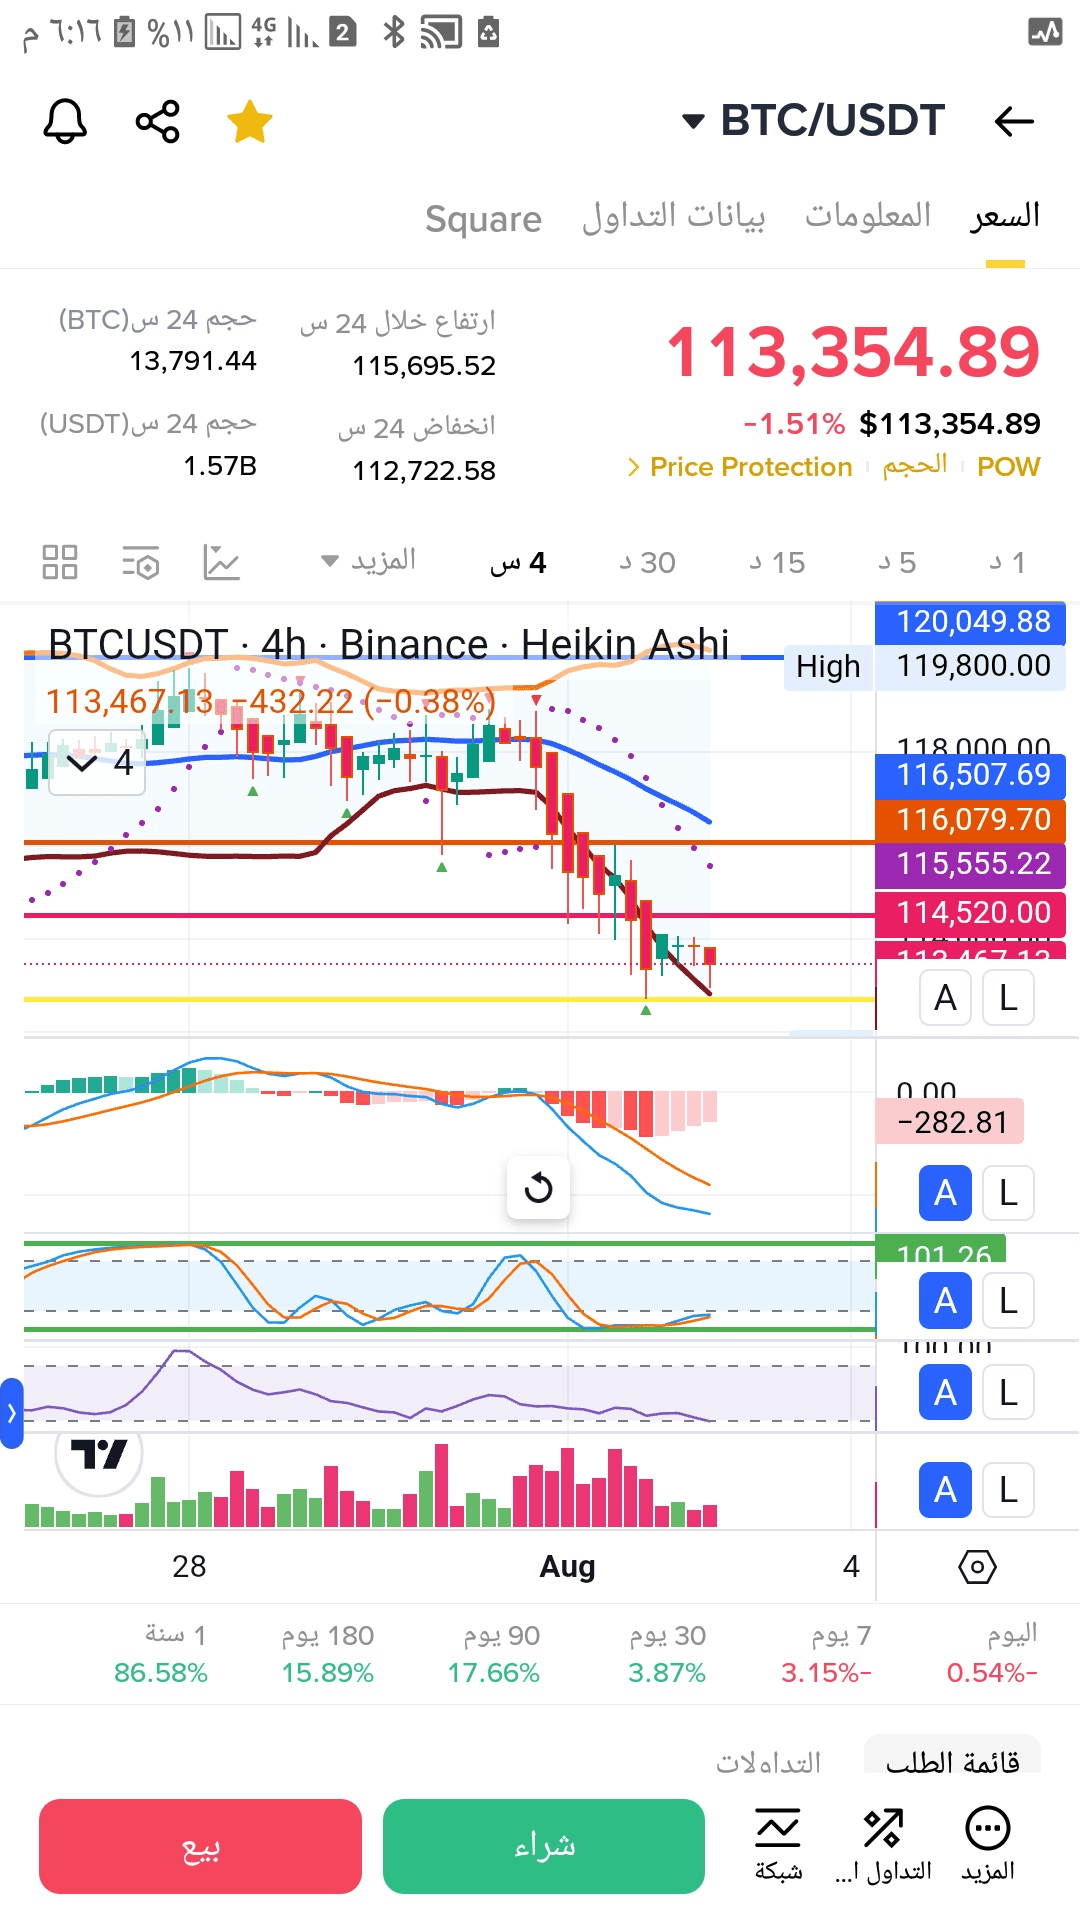Tap the -282.81 MACD value label
This screenshot has width=1080, height=1920.
(950, 1122)
